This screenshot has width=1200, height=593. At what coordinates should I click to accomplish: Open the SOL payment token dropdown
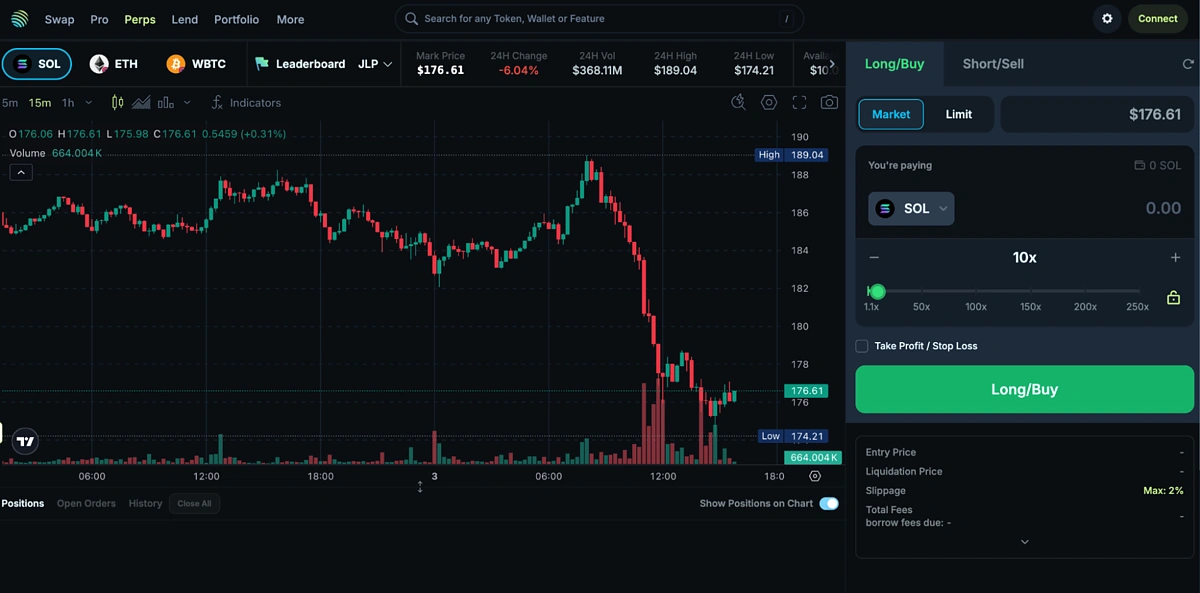(x=911, y=209)
